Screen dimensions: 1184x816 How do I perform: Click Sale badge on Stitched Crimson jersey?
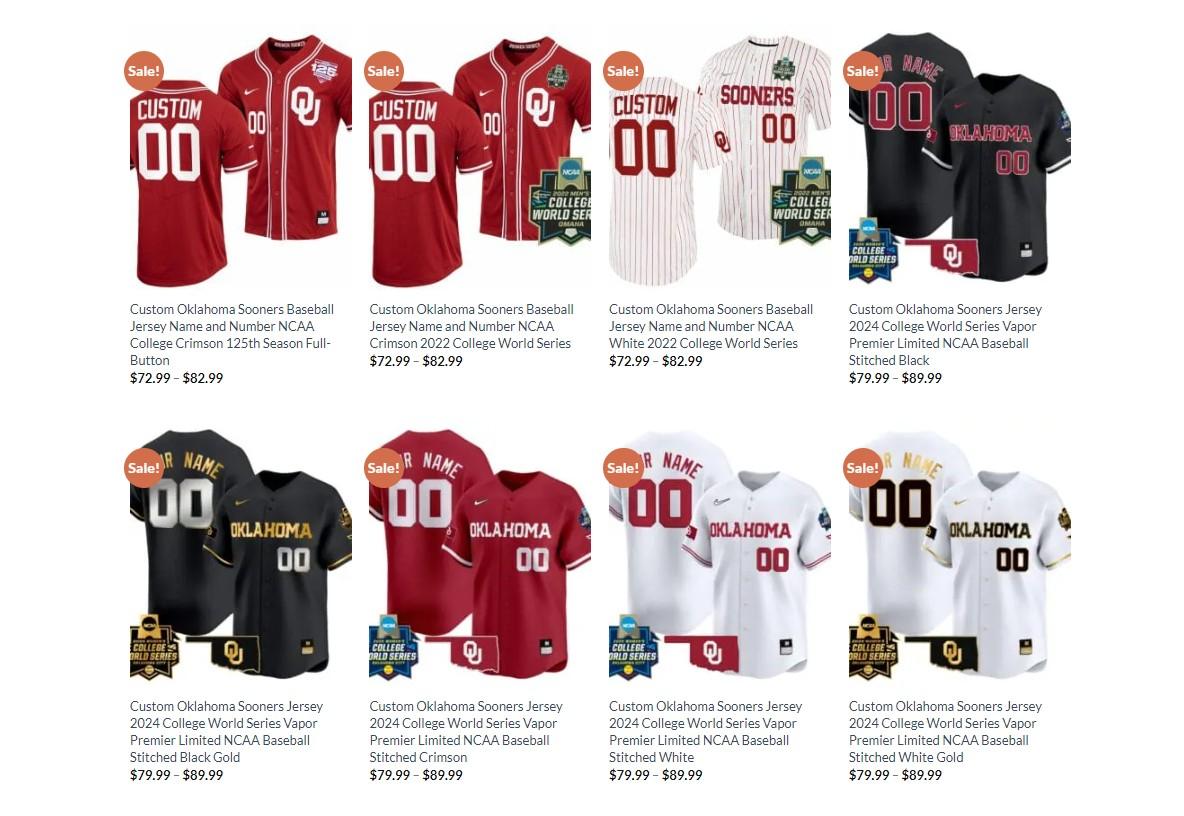384,468
